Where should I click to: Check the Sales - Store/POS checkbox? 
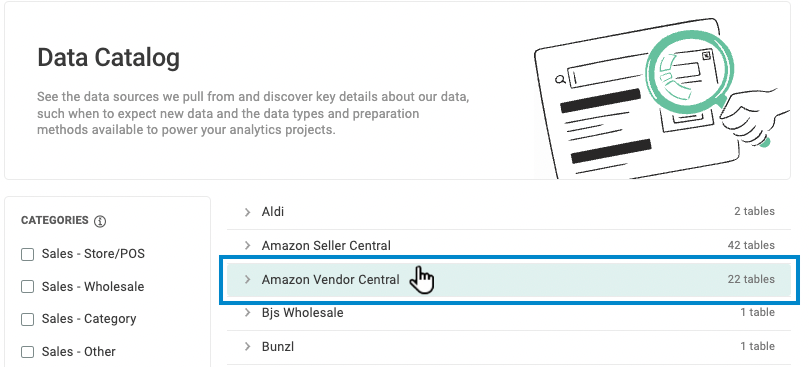point(27,254)
